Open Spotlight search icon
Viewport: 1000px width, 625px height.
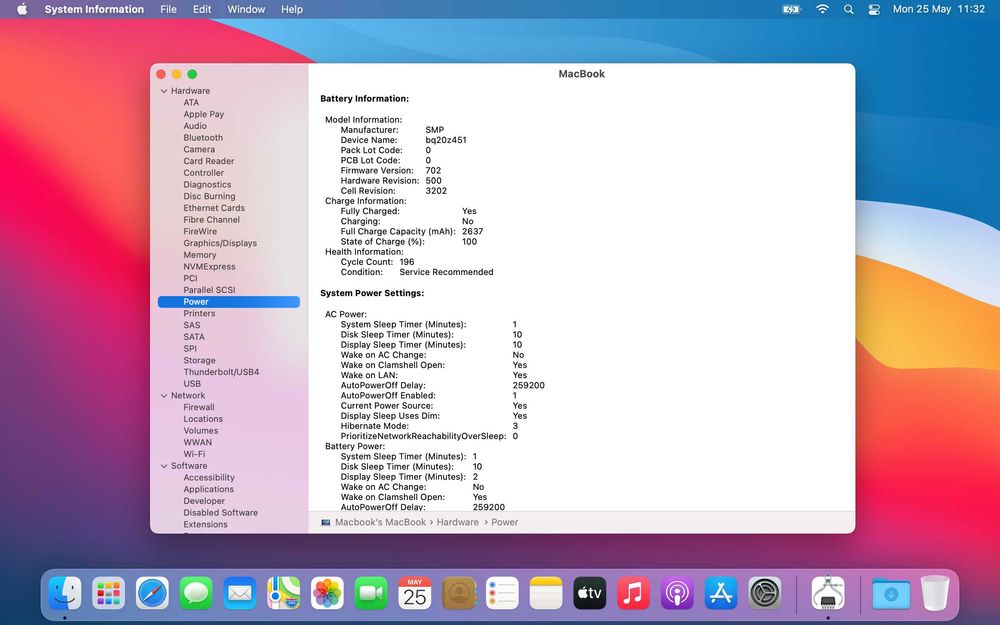pyautogui.click(x=848, y=9)
